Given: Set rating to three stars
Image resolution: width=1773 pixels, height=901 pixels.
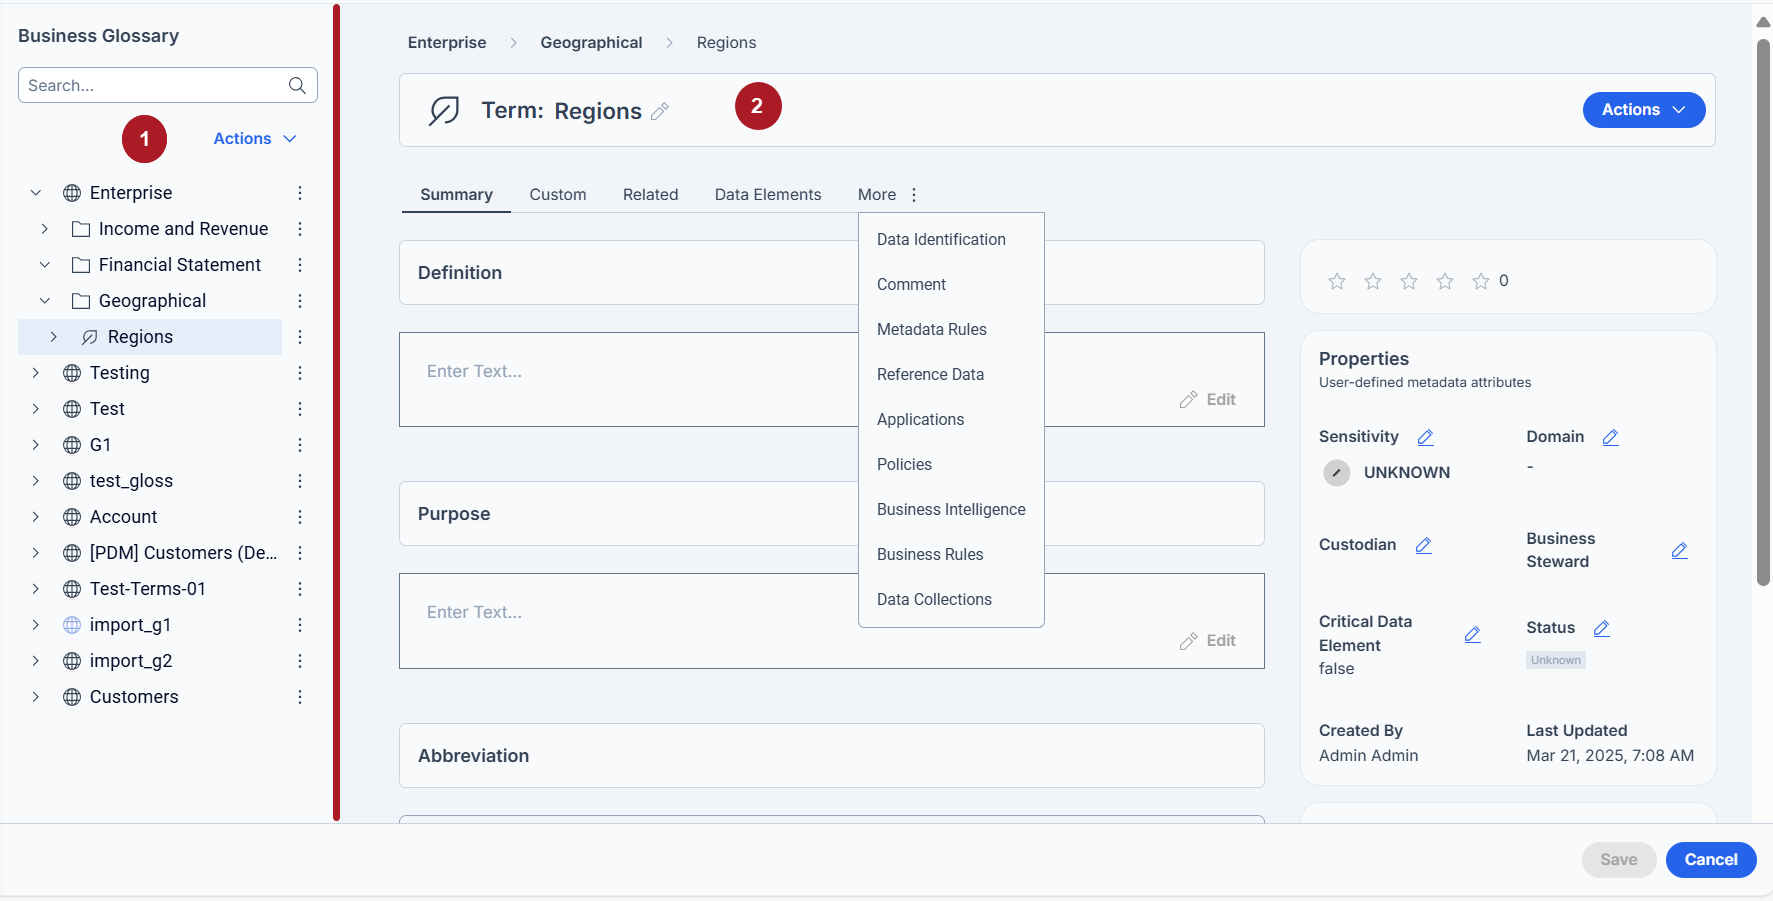Looking at the screenshot, I should 1409,281.
